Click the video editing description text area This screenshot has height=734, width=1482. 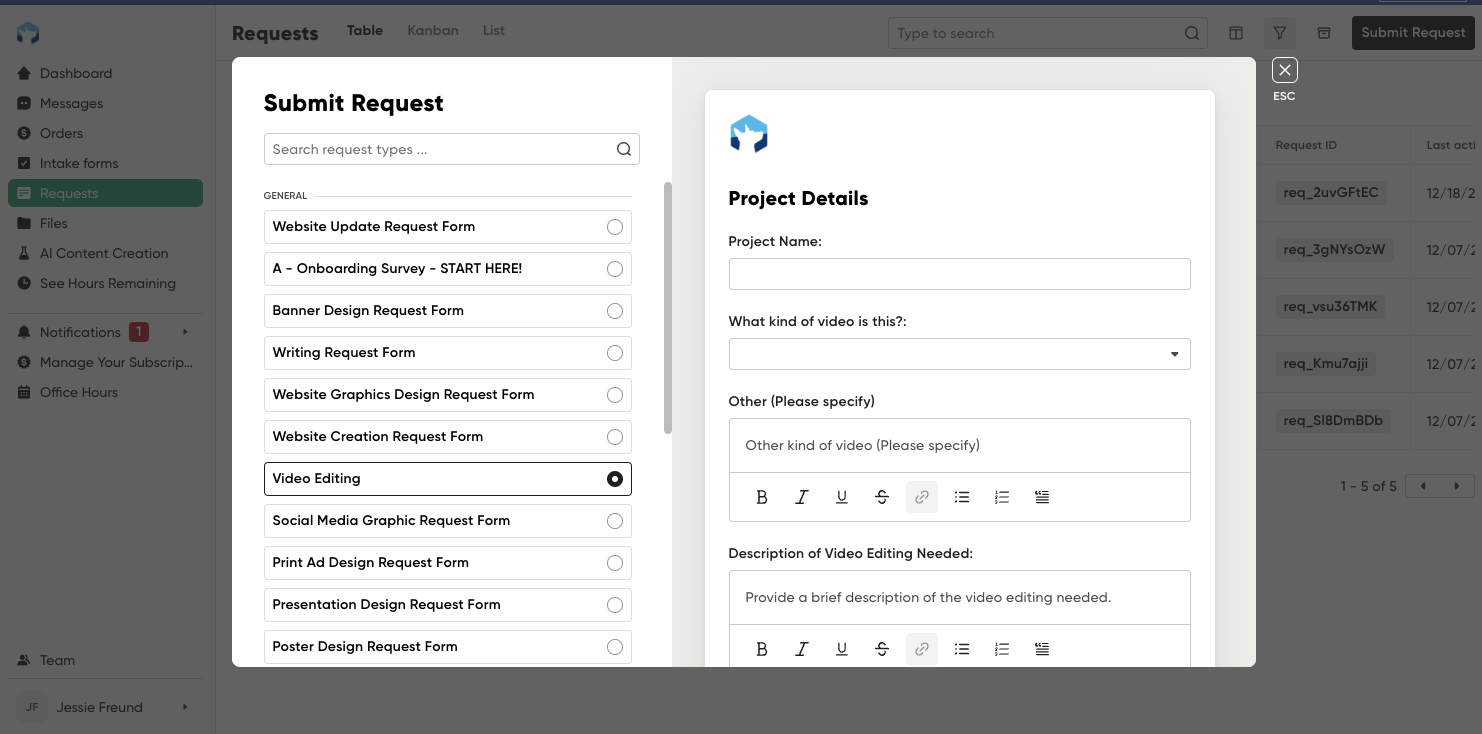click(x=959, y=597)
